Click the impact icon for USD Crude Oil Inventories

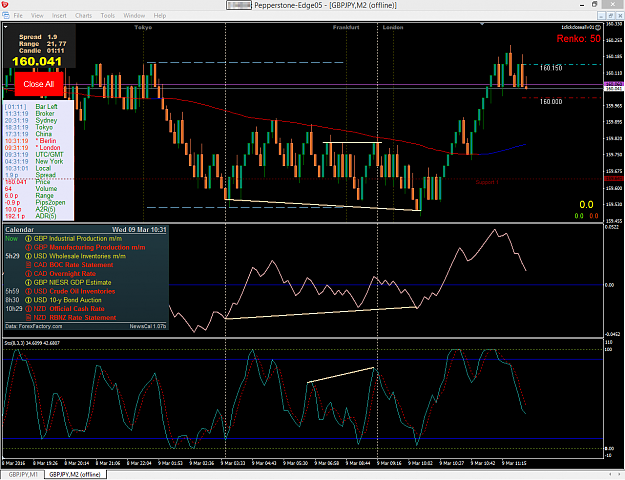click(28, 291)
